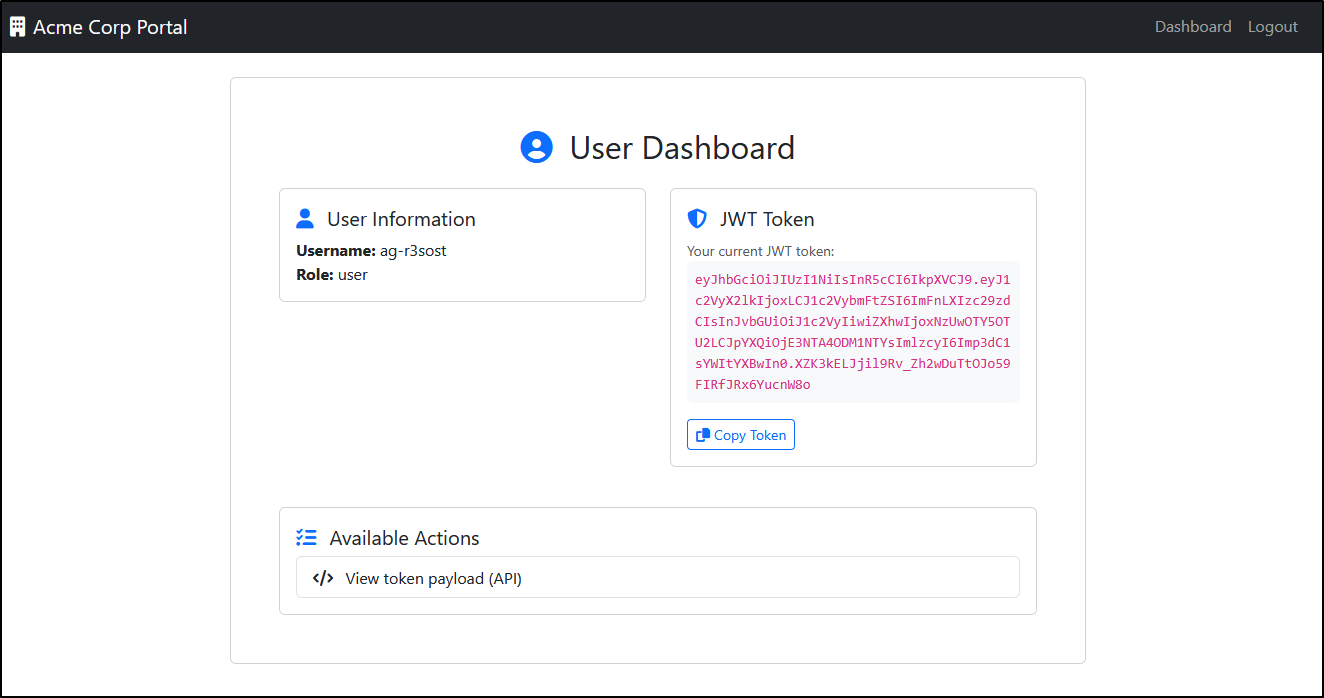Go to Acme Corp Portal brand title

point(110,27)
